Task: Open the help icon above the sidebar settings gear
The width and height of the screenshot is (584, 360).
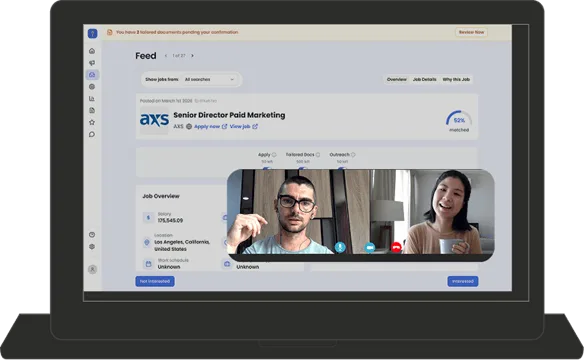Action: click(x=92, y=235)
